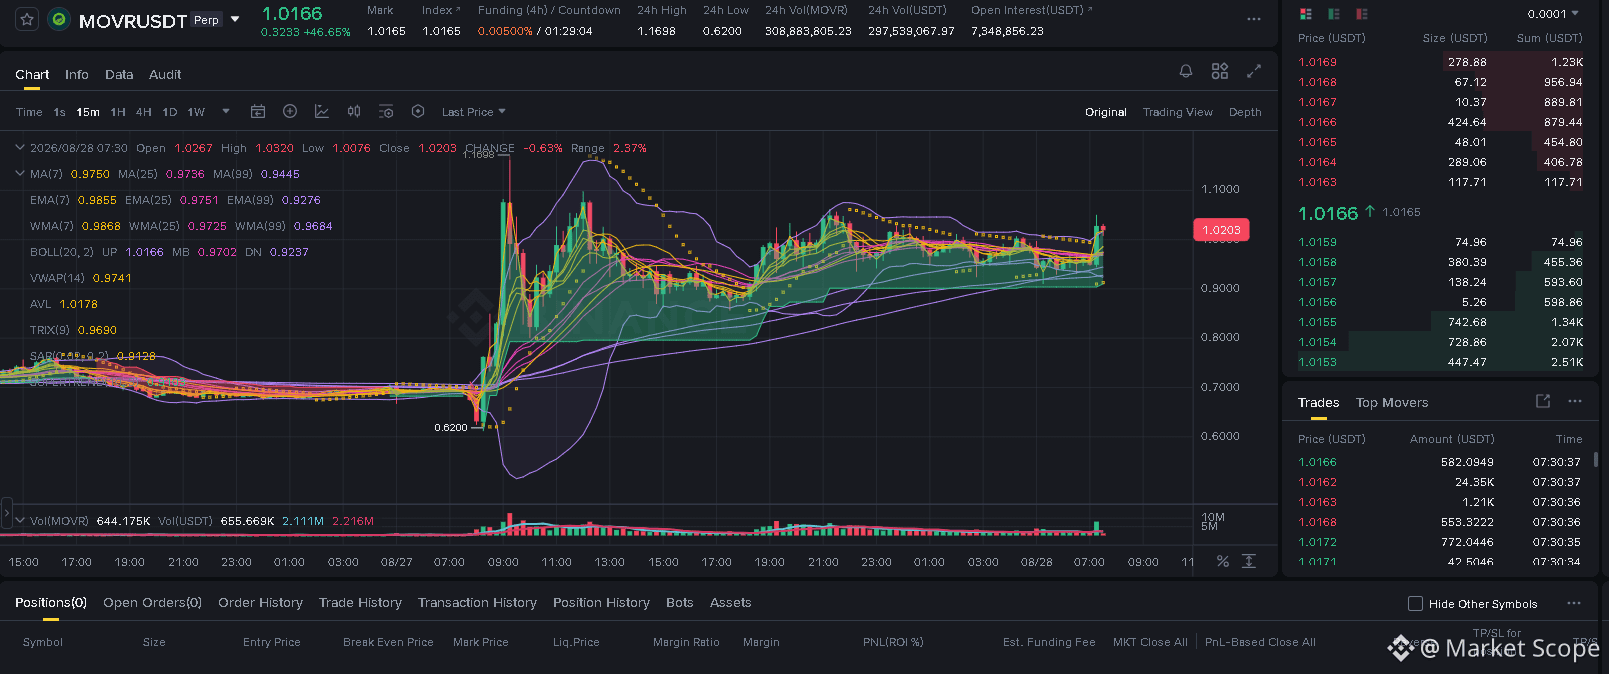This screenshot has height=674, width=1609.
Task: Switch price axis to percentage scale
Action: pyautogui.click(x=1222, y=561)
